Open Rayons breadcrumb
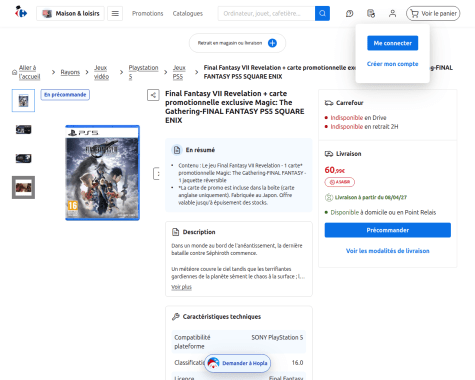This screenshot has height=380, width=475. (70, 72)
